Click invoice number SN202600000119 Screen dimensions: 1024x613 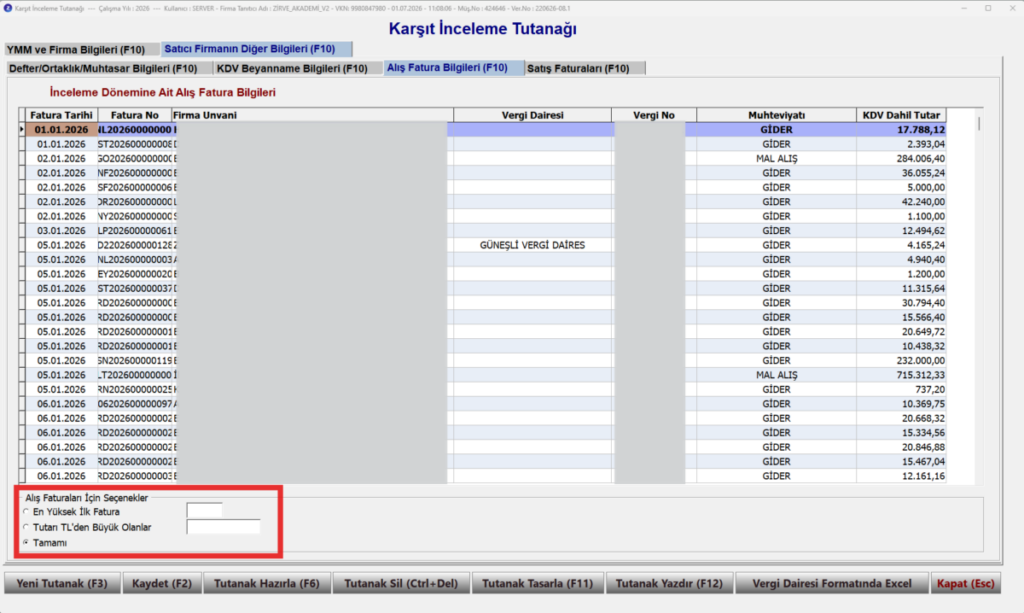(136, 361)
